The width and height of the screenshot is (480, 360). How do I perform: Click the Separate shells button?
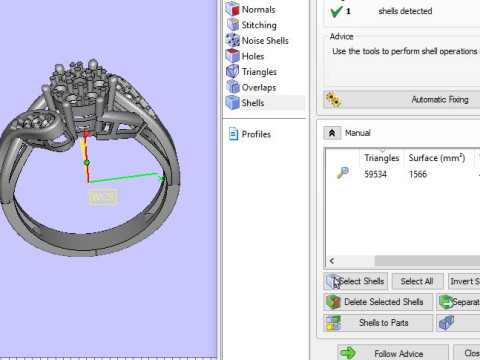(x=458, y=302)
